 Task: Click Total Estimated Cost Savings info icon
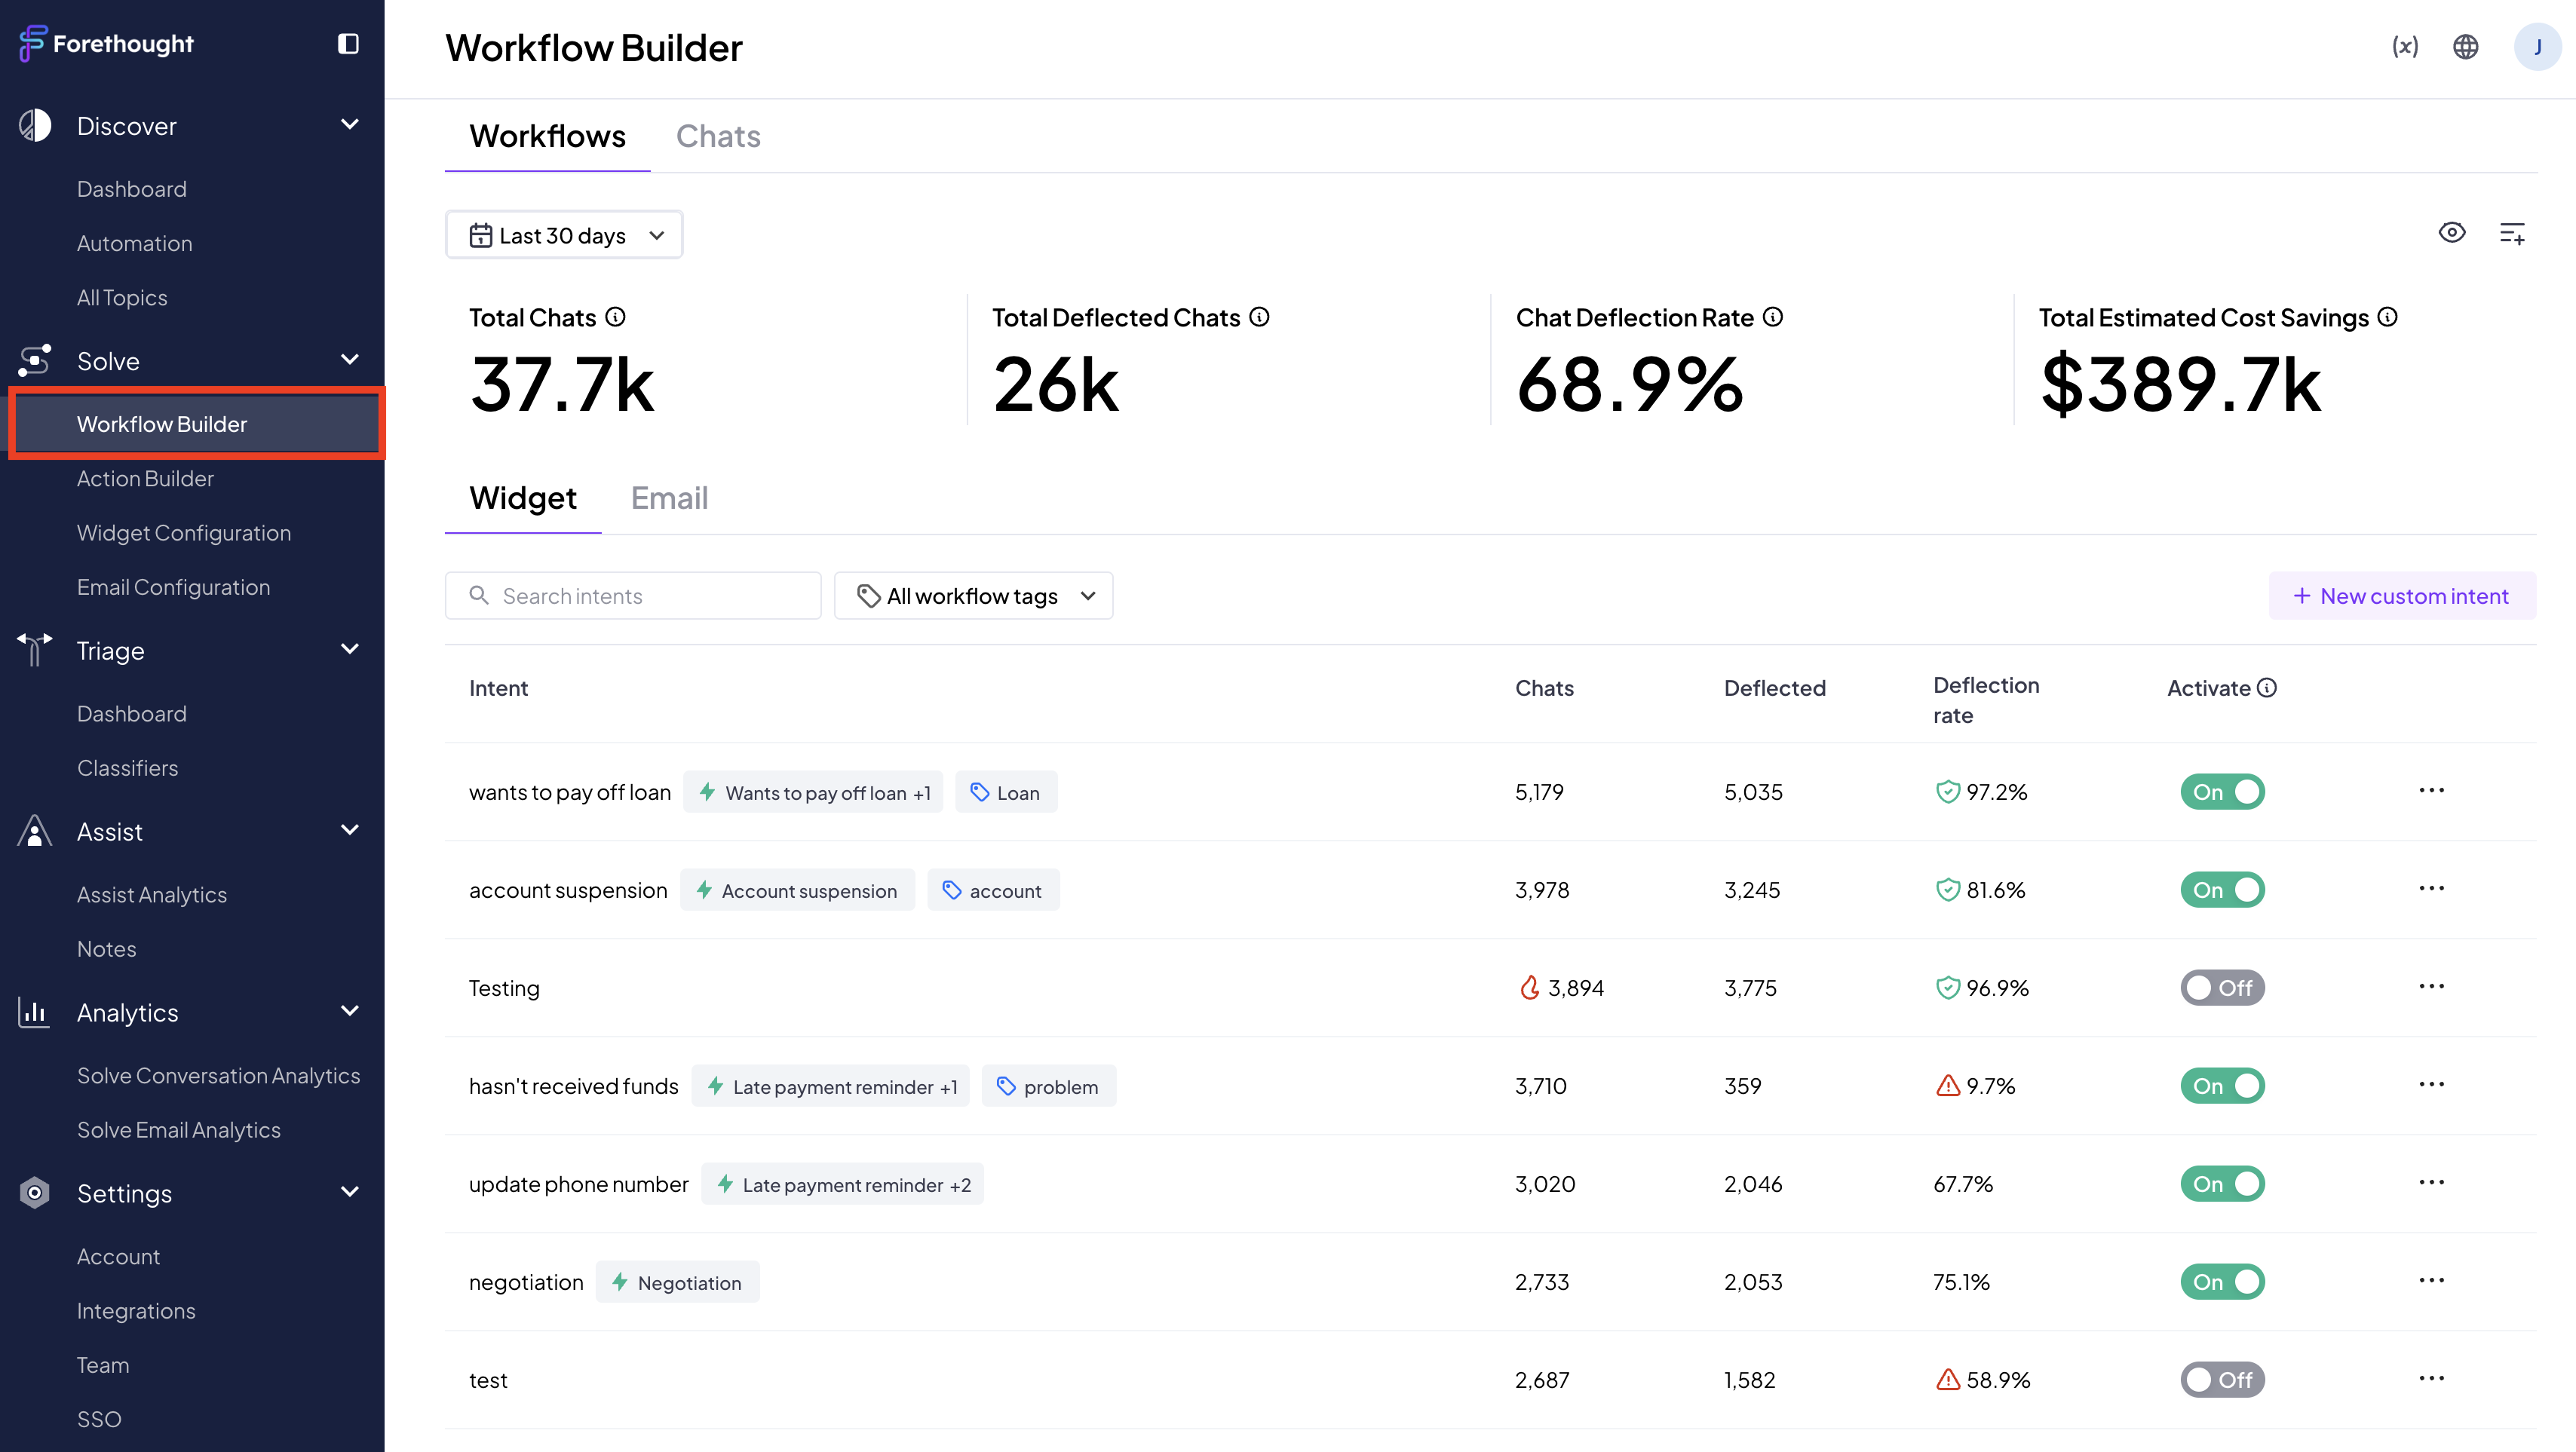[x=2388, y=317]
